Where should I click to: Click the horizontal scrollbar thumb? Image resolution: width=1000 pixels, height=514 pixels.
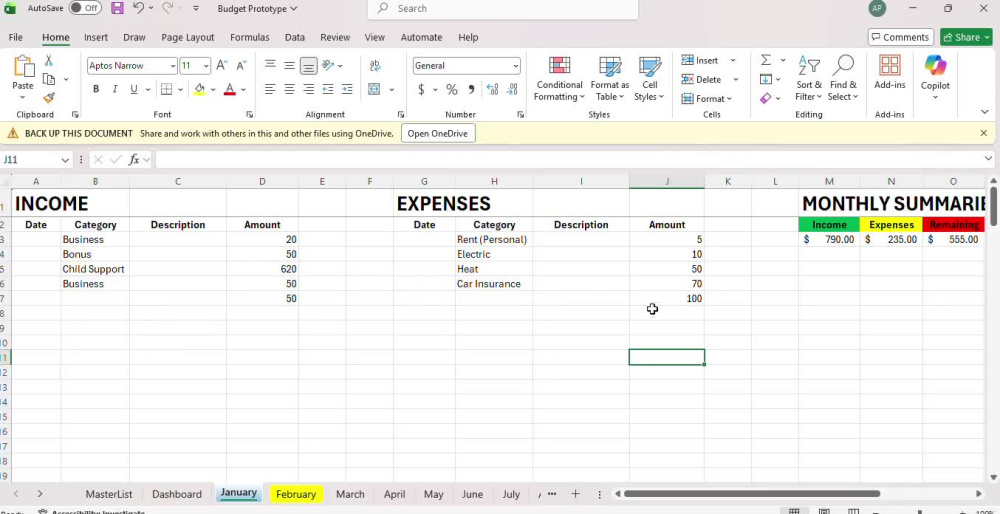(x=752, y=494)
